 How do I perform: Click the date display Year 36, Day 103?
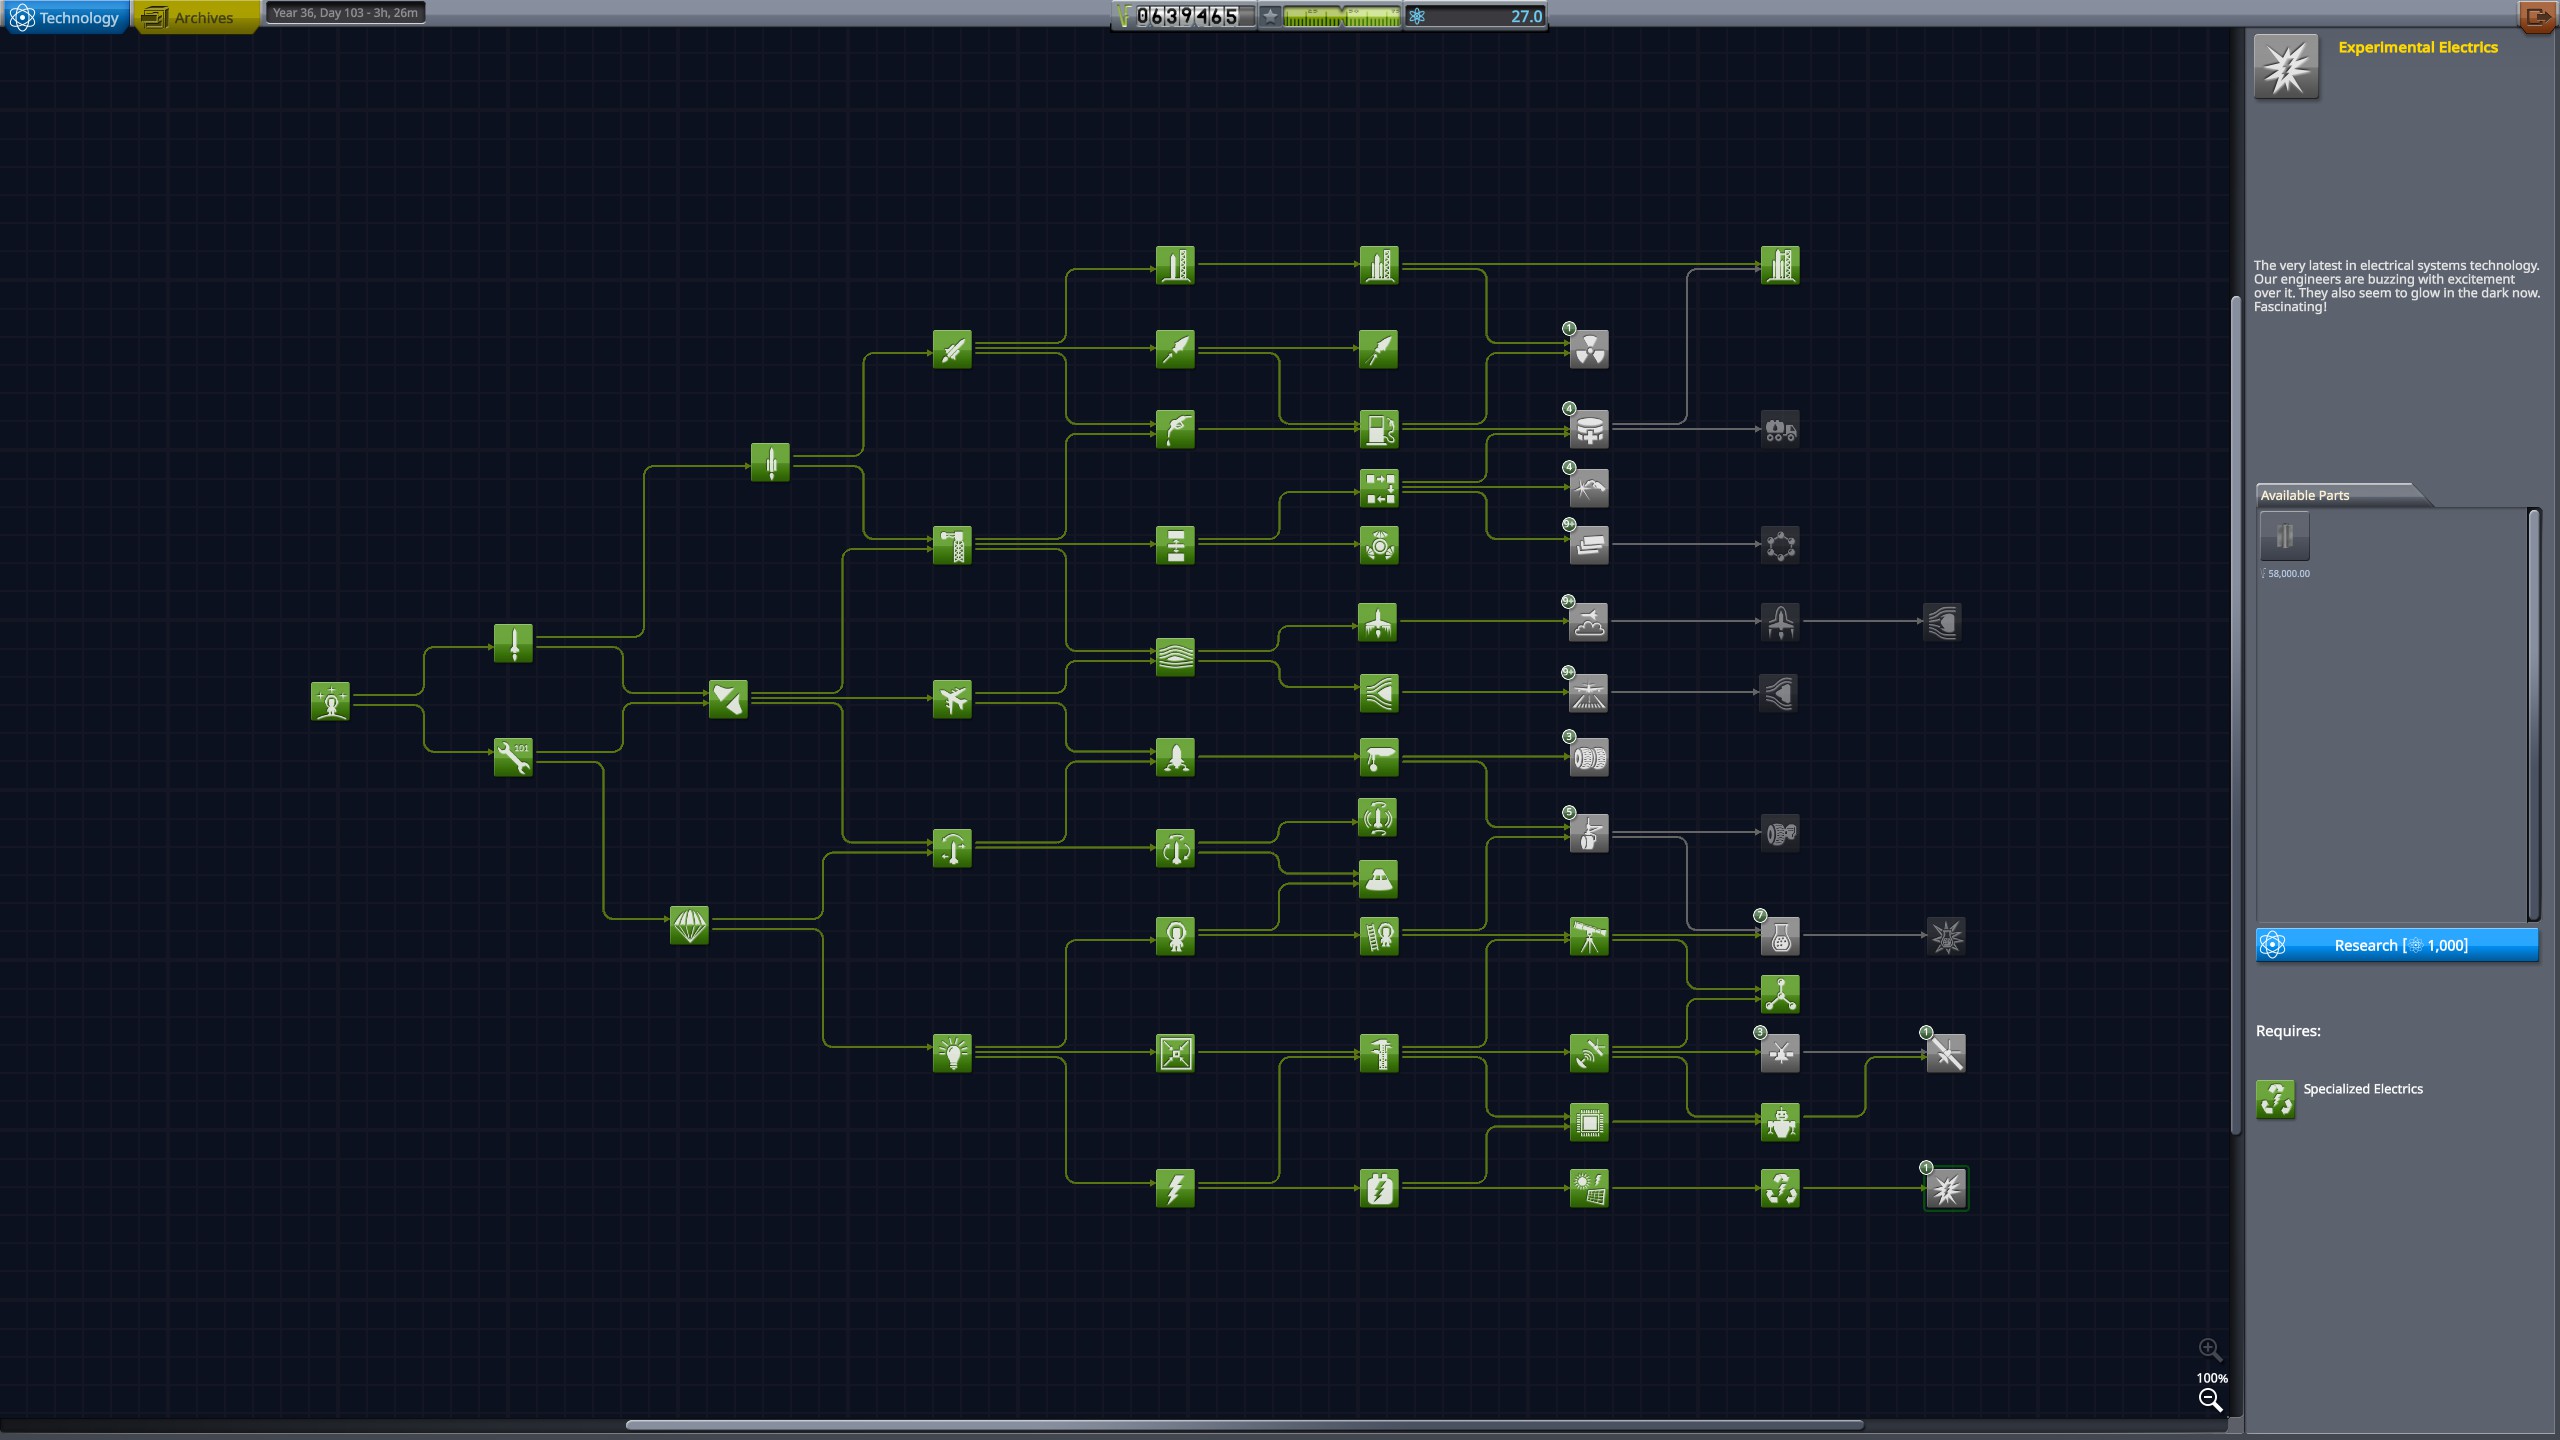pos(345,13)
